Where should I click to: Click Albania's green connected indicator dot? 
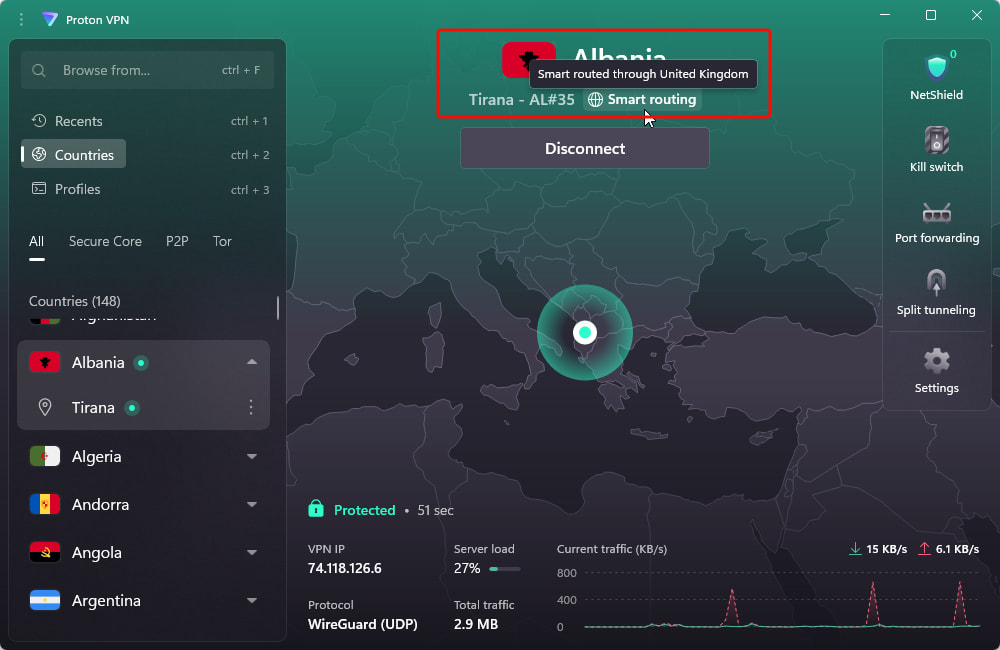tap(141, 363)
